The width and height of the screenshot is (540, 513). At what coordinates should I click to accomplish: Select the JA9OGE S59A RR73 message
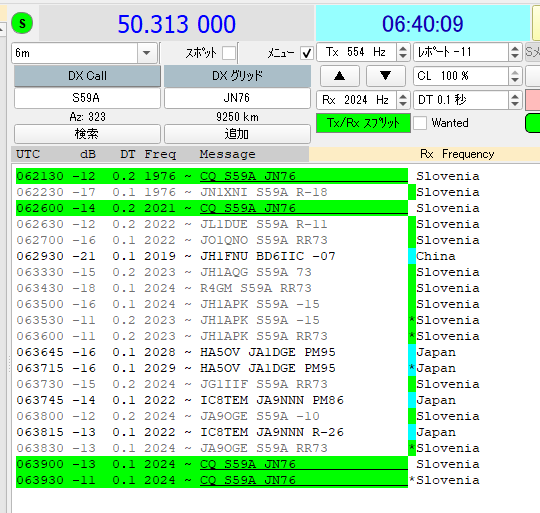point(264,448)
